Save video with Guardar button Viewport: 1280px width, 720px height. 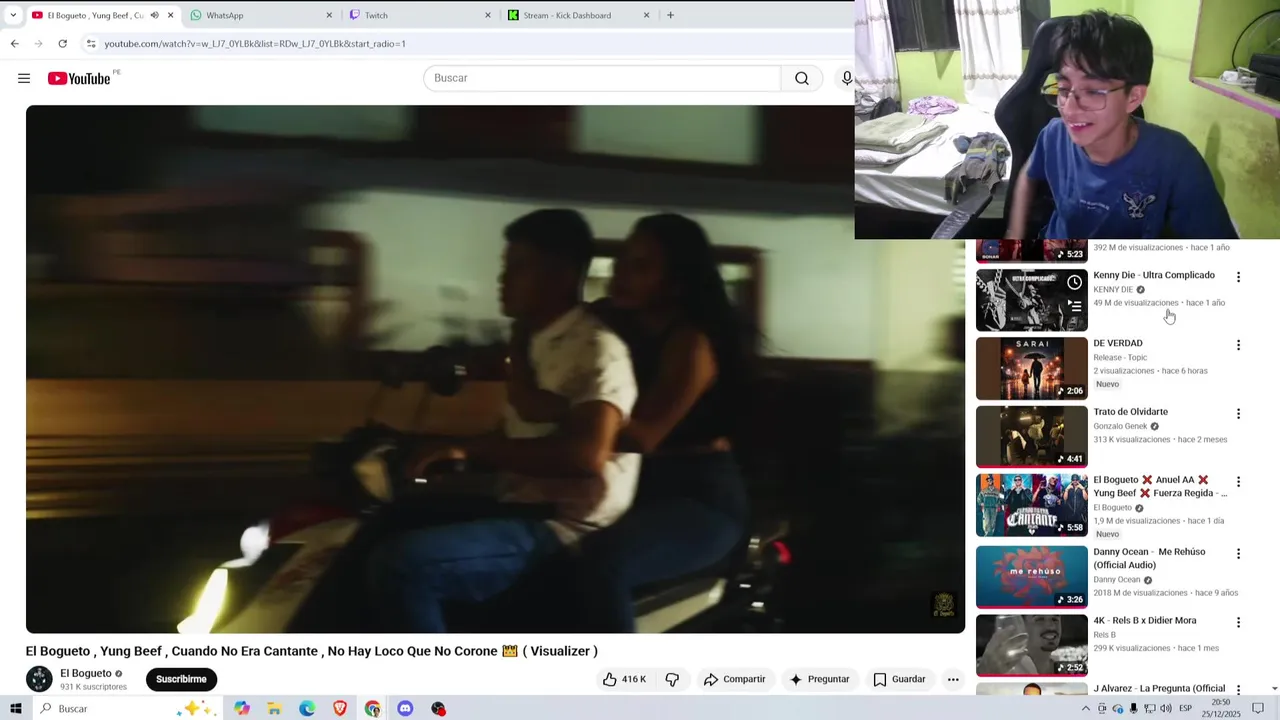(899, 679)
